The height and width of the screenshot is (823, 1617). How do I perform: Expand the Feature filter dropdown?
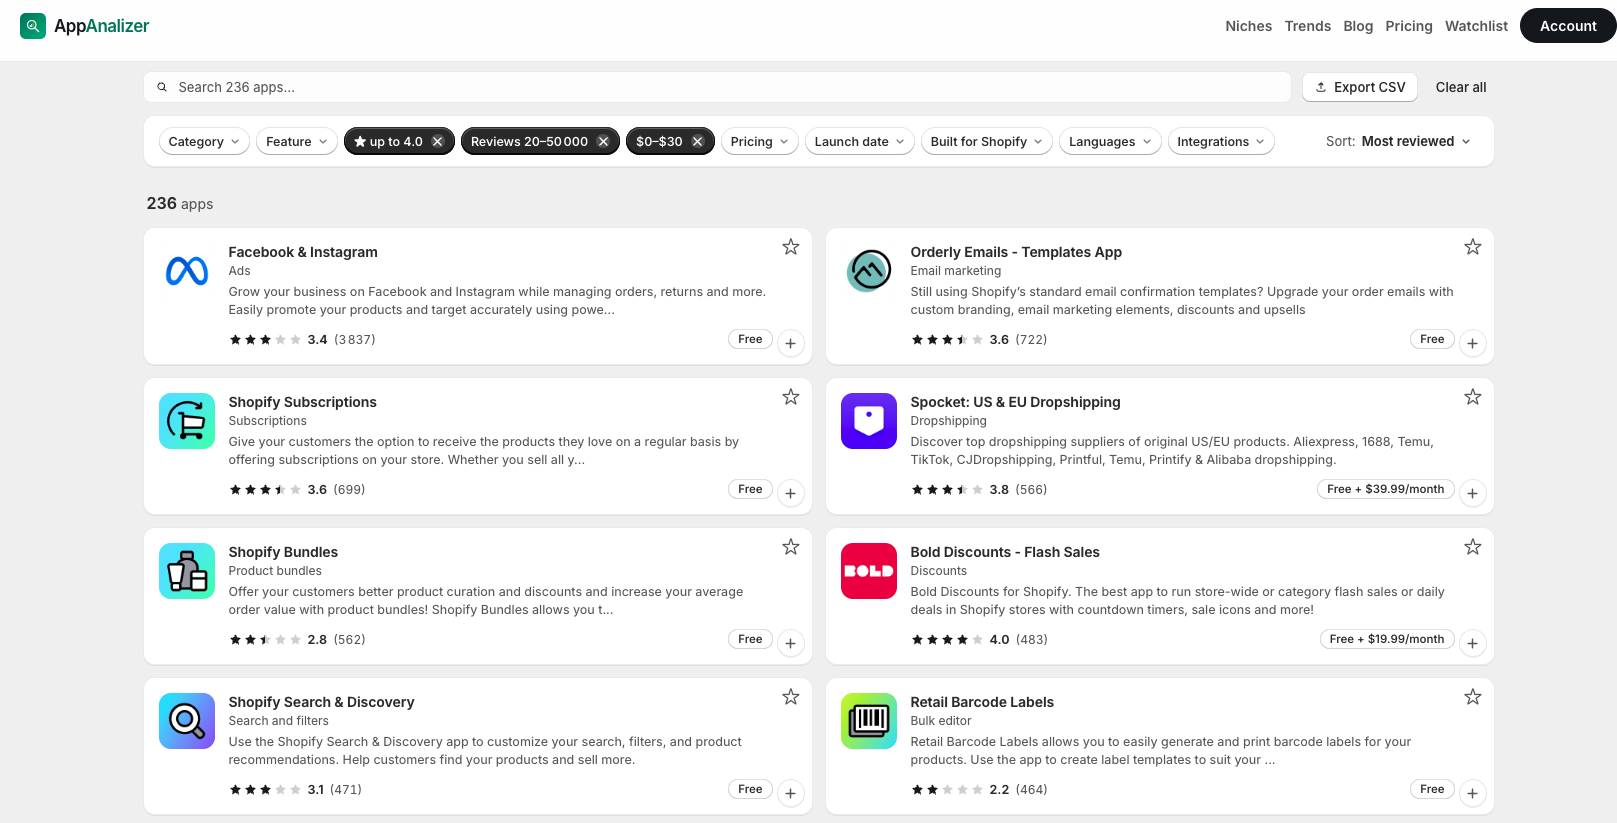point(297,142)
